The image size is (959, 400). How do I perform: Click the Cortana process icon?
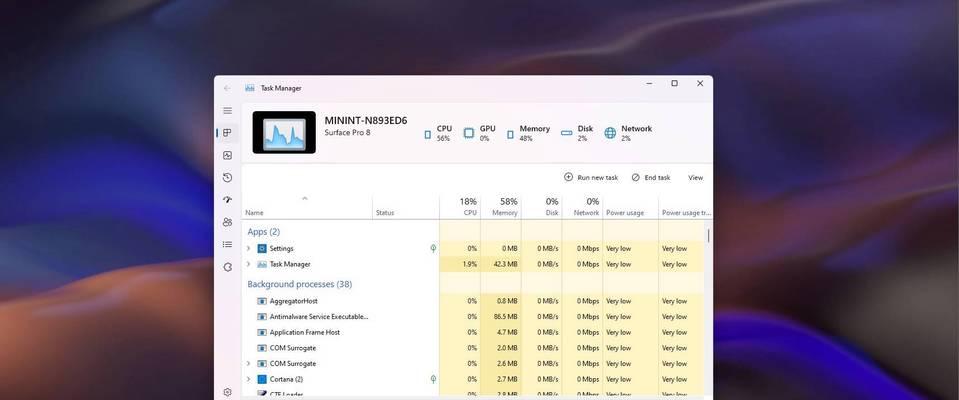(x=262, y=379)
